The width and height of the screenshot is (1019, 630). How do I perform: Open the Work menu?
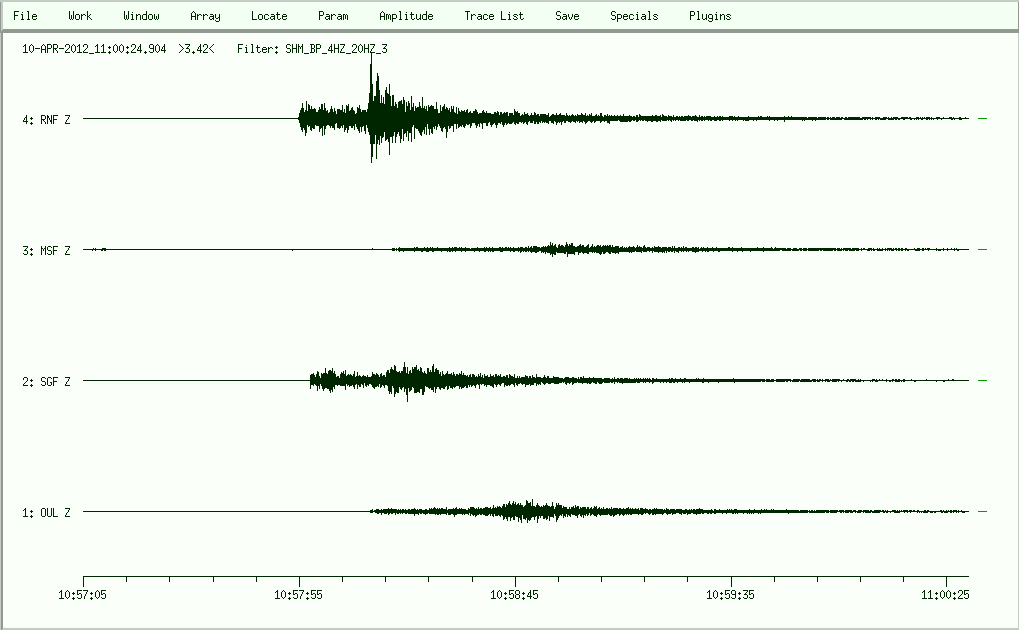click(x=80, y=16)
